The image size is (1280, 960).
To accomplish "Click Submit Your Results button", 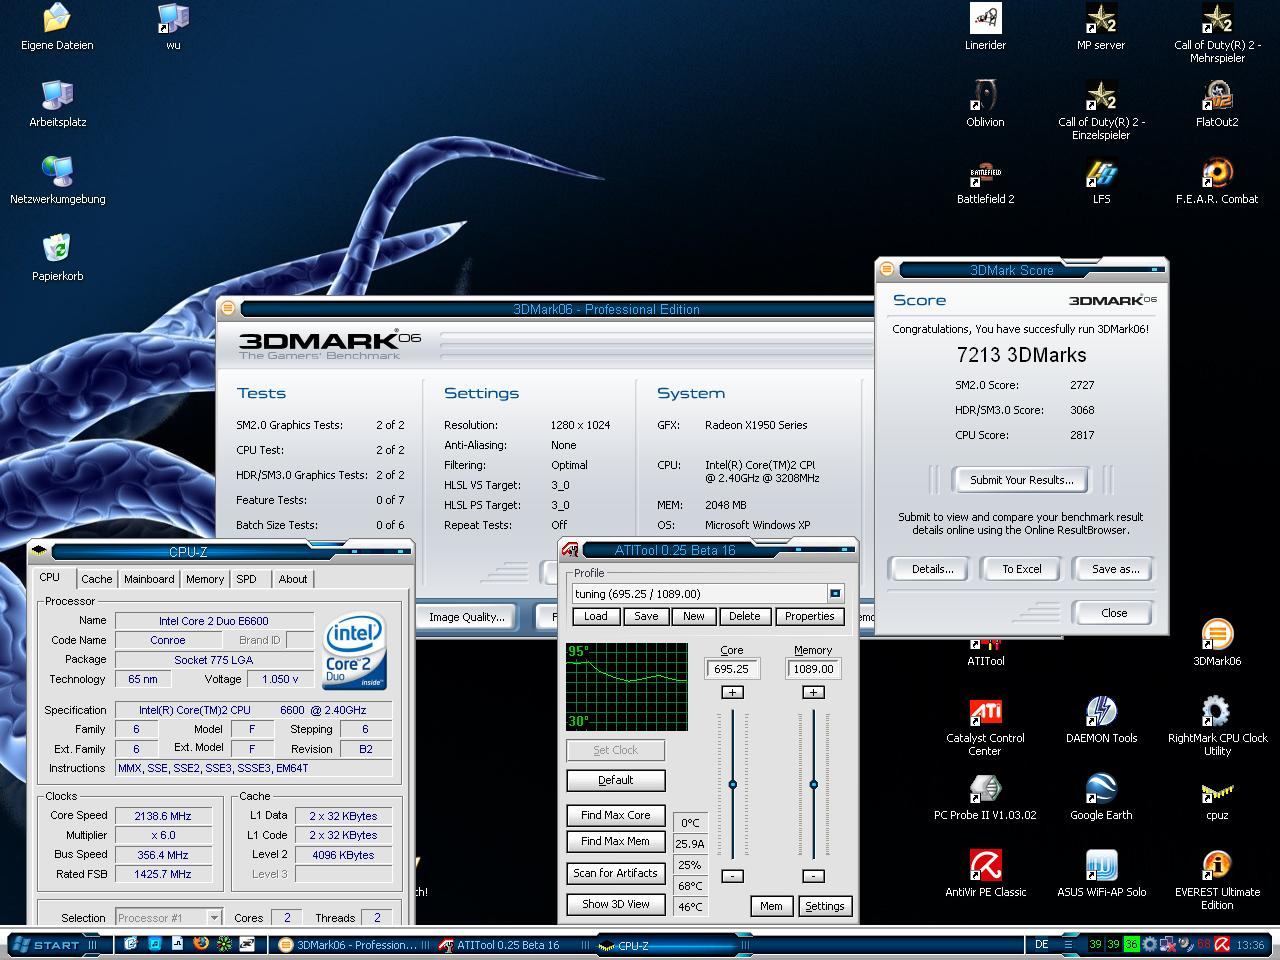I will point(1021,480).
